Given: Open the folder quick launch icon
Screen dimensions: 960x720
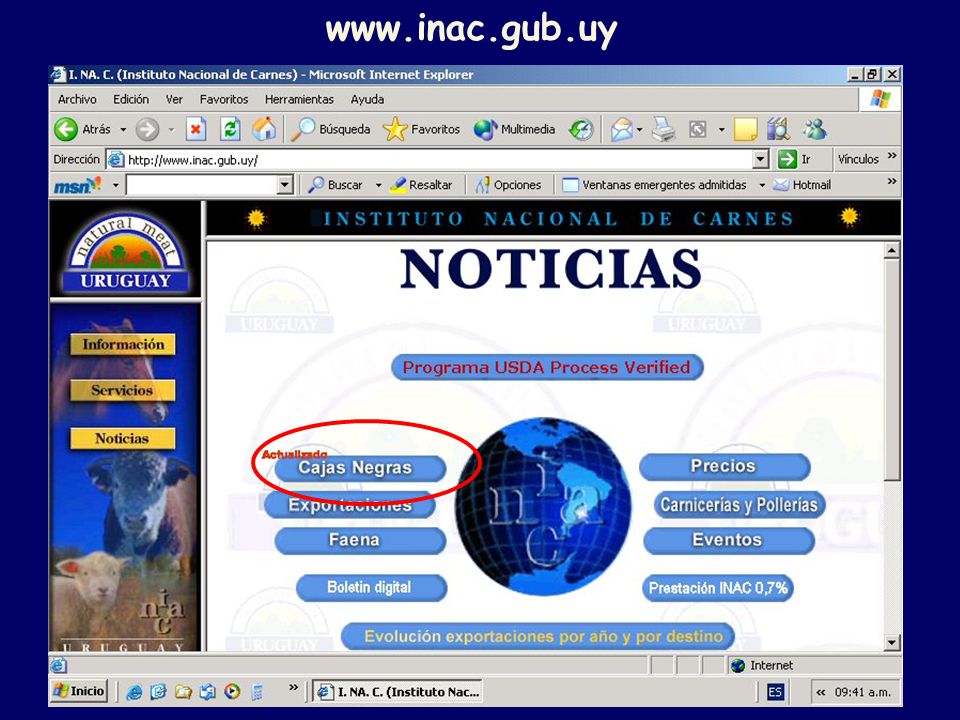Looking at the screenshot, I should click(183, 692).
